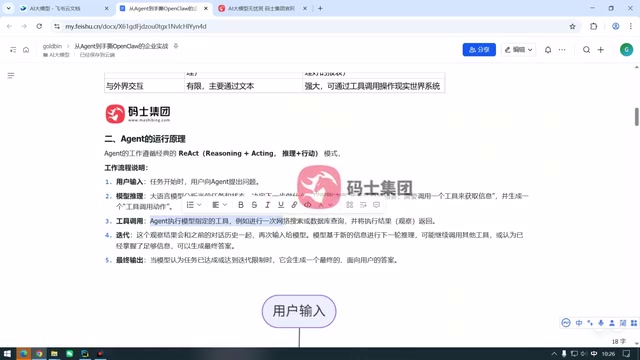Expand the alignment dropdown arrow
640x360 pixels.
tap(225, 205)
